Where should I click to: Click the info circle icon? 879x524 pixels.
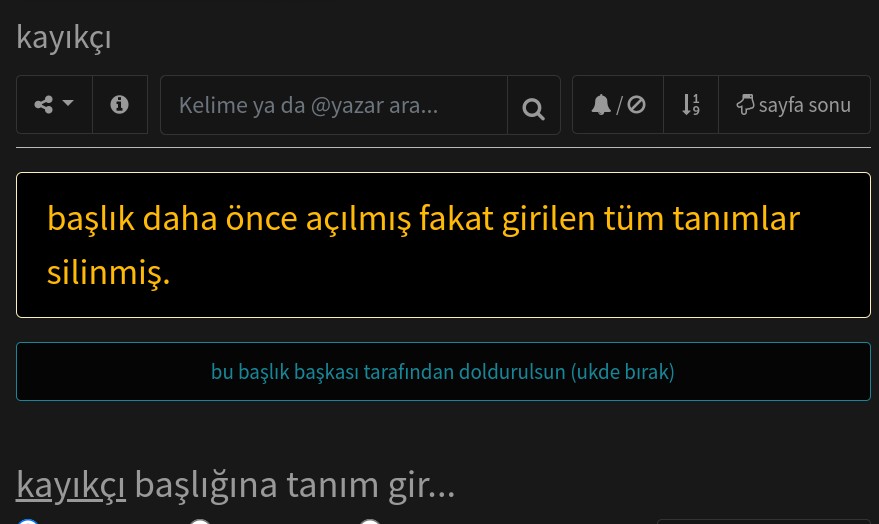(x=119, y=105)
